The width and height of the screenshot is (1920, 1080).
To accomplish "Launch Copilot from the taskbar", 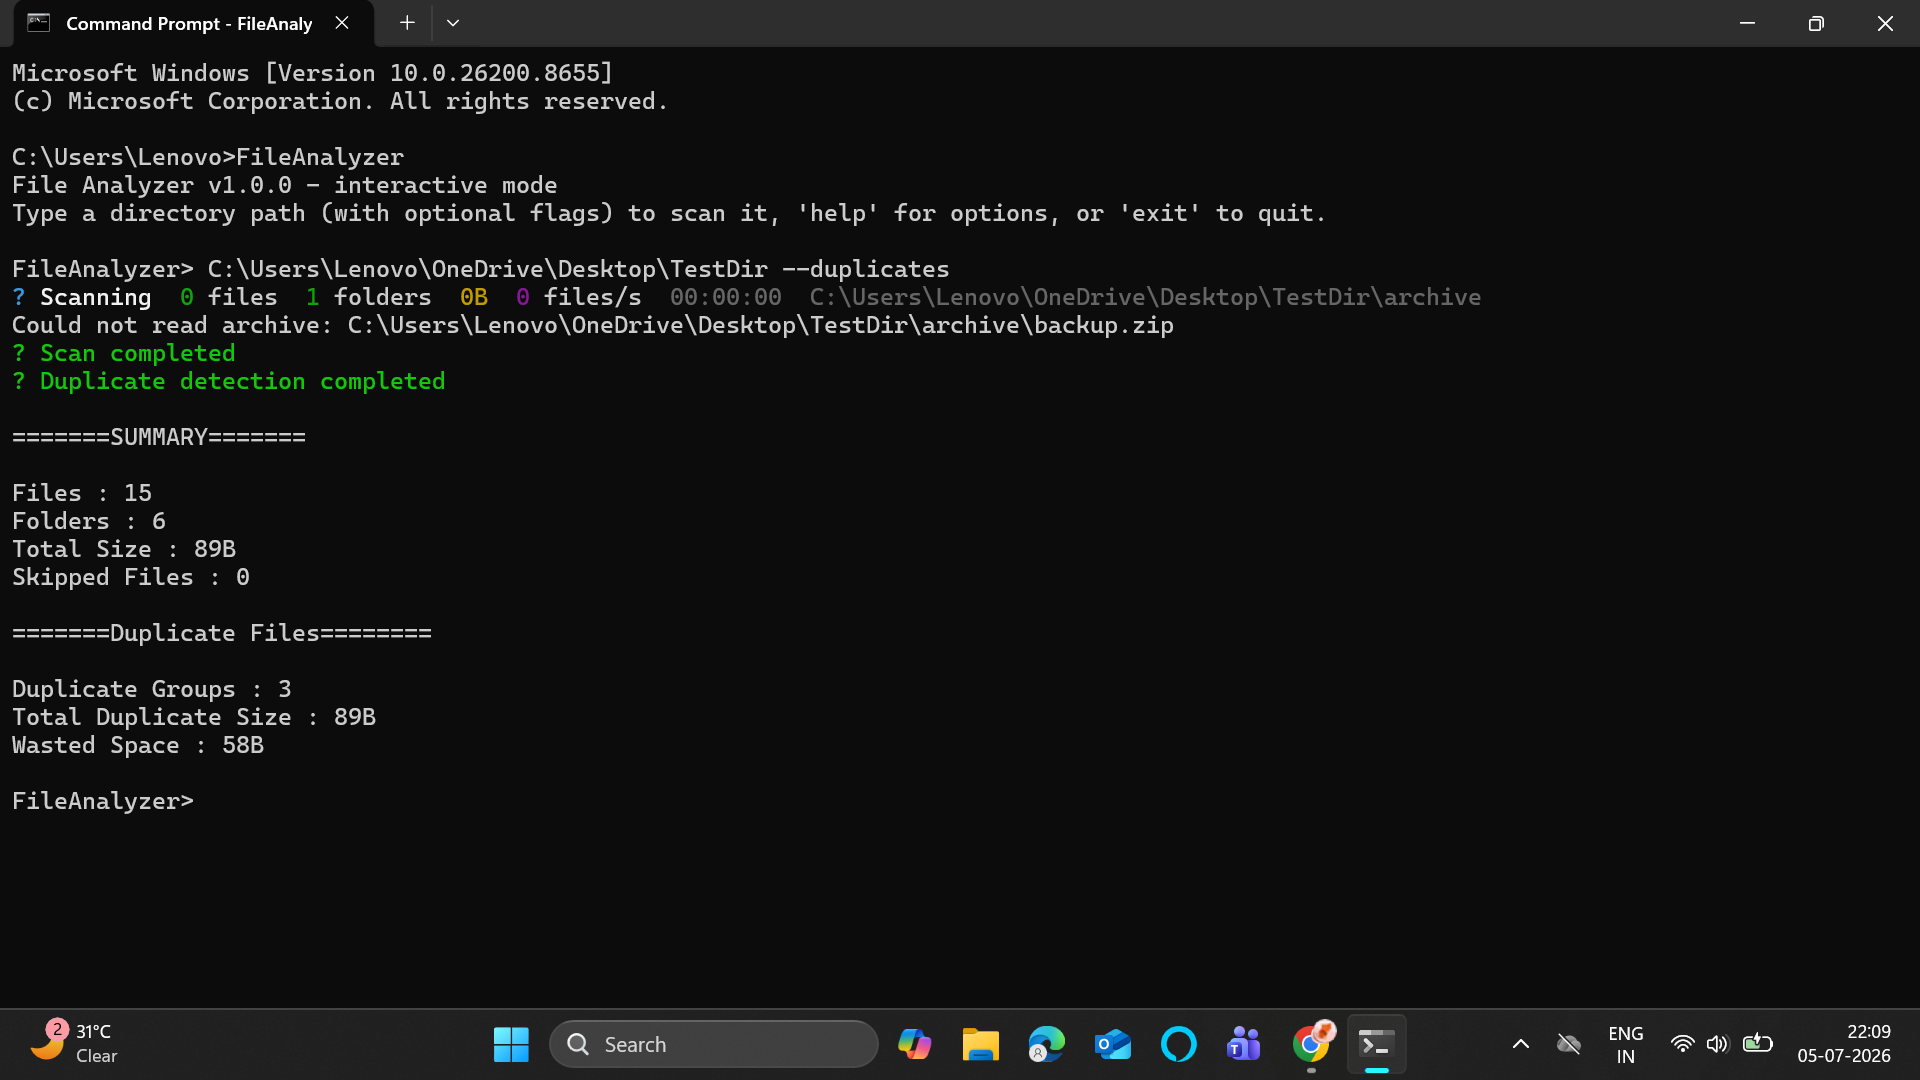I will click(914, 1044).
